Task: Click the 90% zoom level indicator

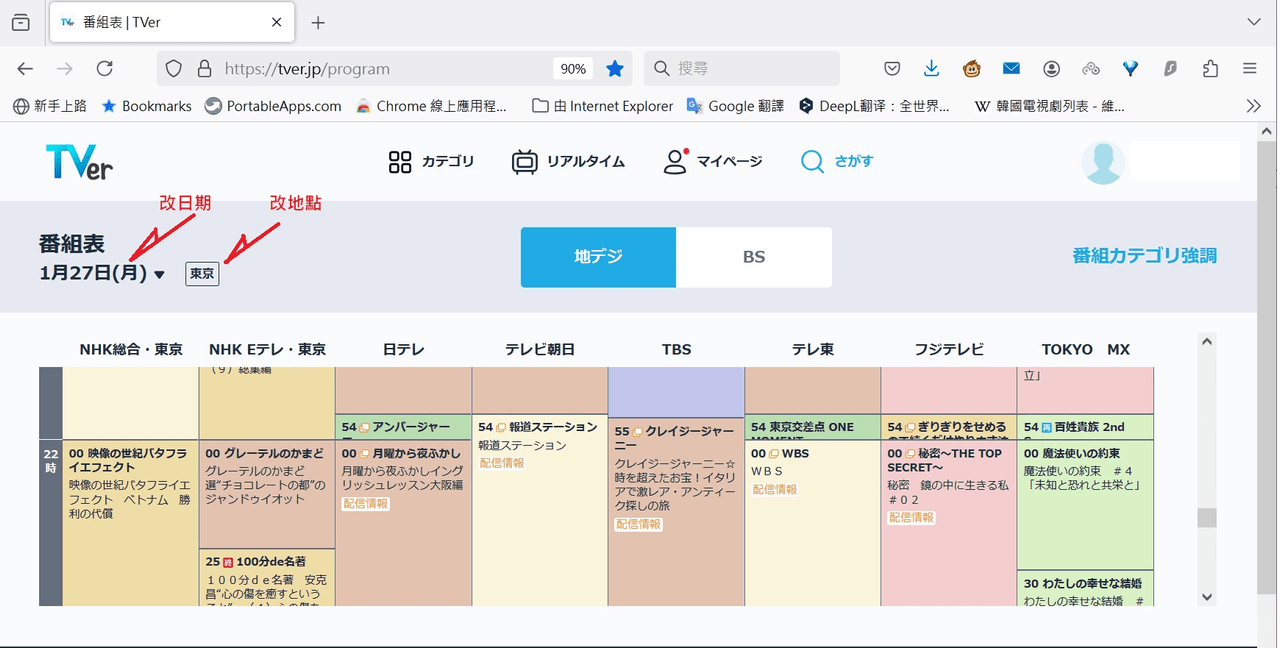Action: pyautogui.click(x=573, y=69)
